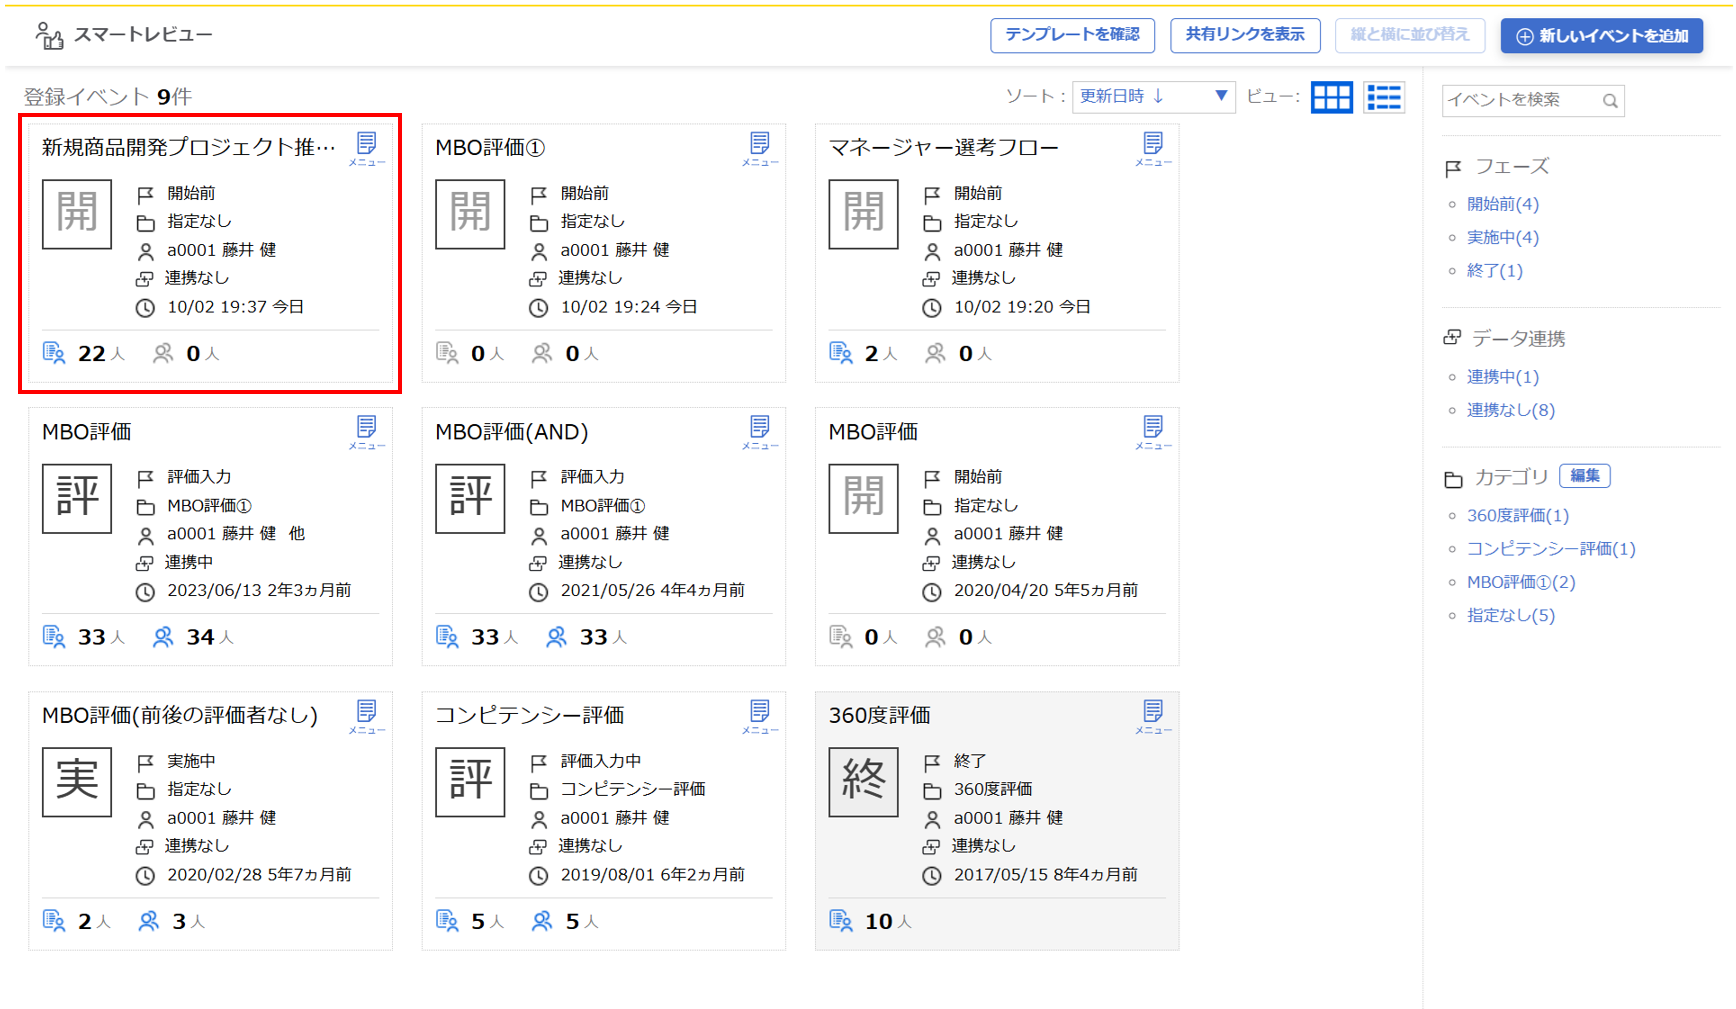1736x1009 pixels.
Task: Open menu icon on マネージャー選考フロー card
Action: 1152,148
